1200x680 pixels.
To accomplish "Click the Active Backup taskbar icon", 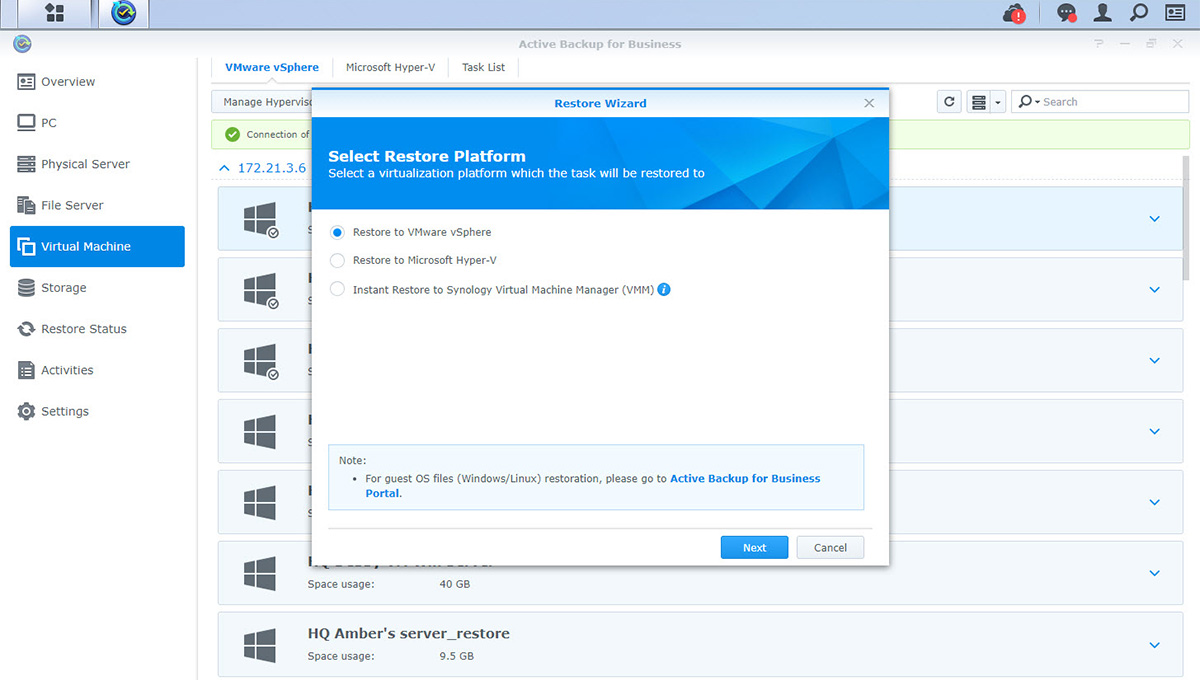I will (123, 14).
